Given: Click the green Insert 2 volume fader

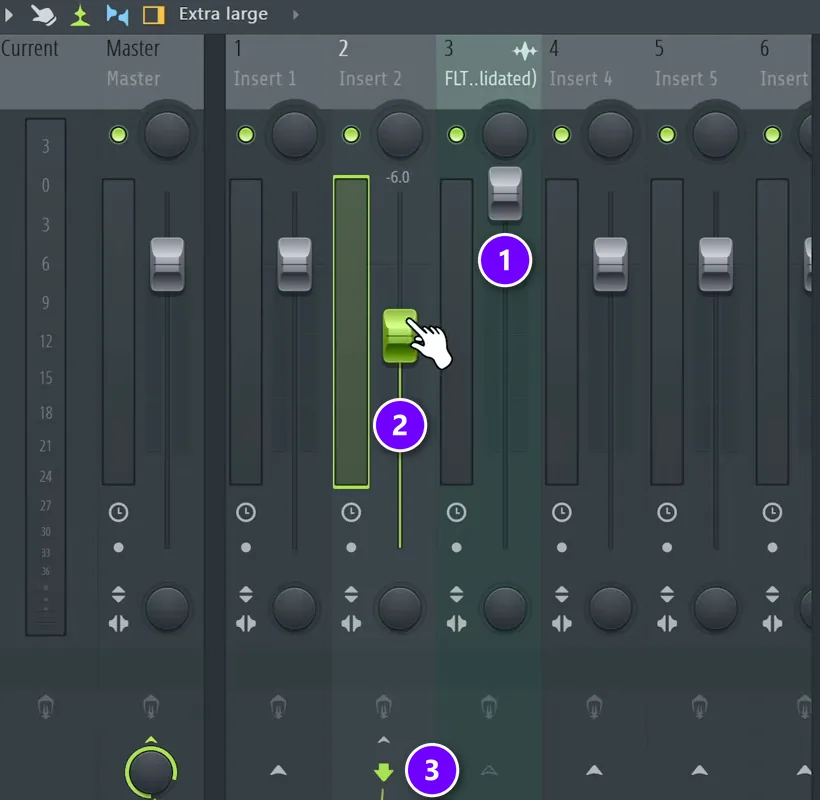Looking at the screenshot, I should [x=400, y=336].
